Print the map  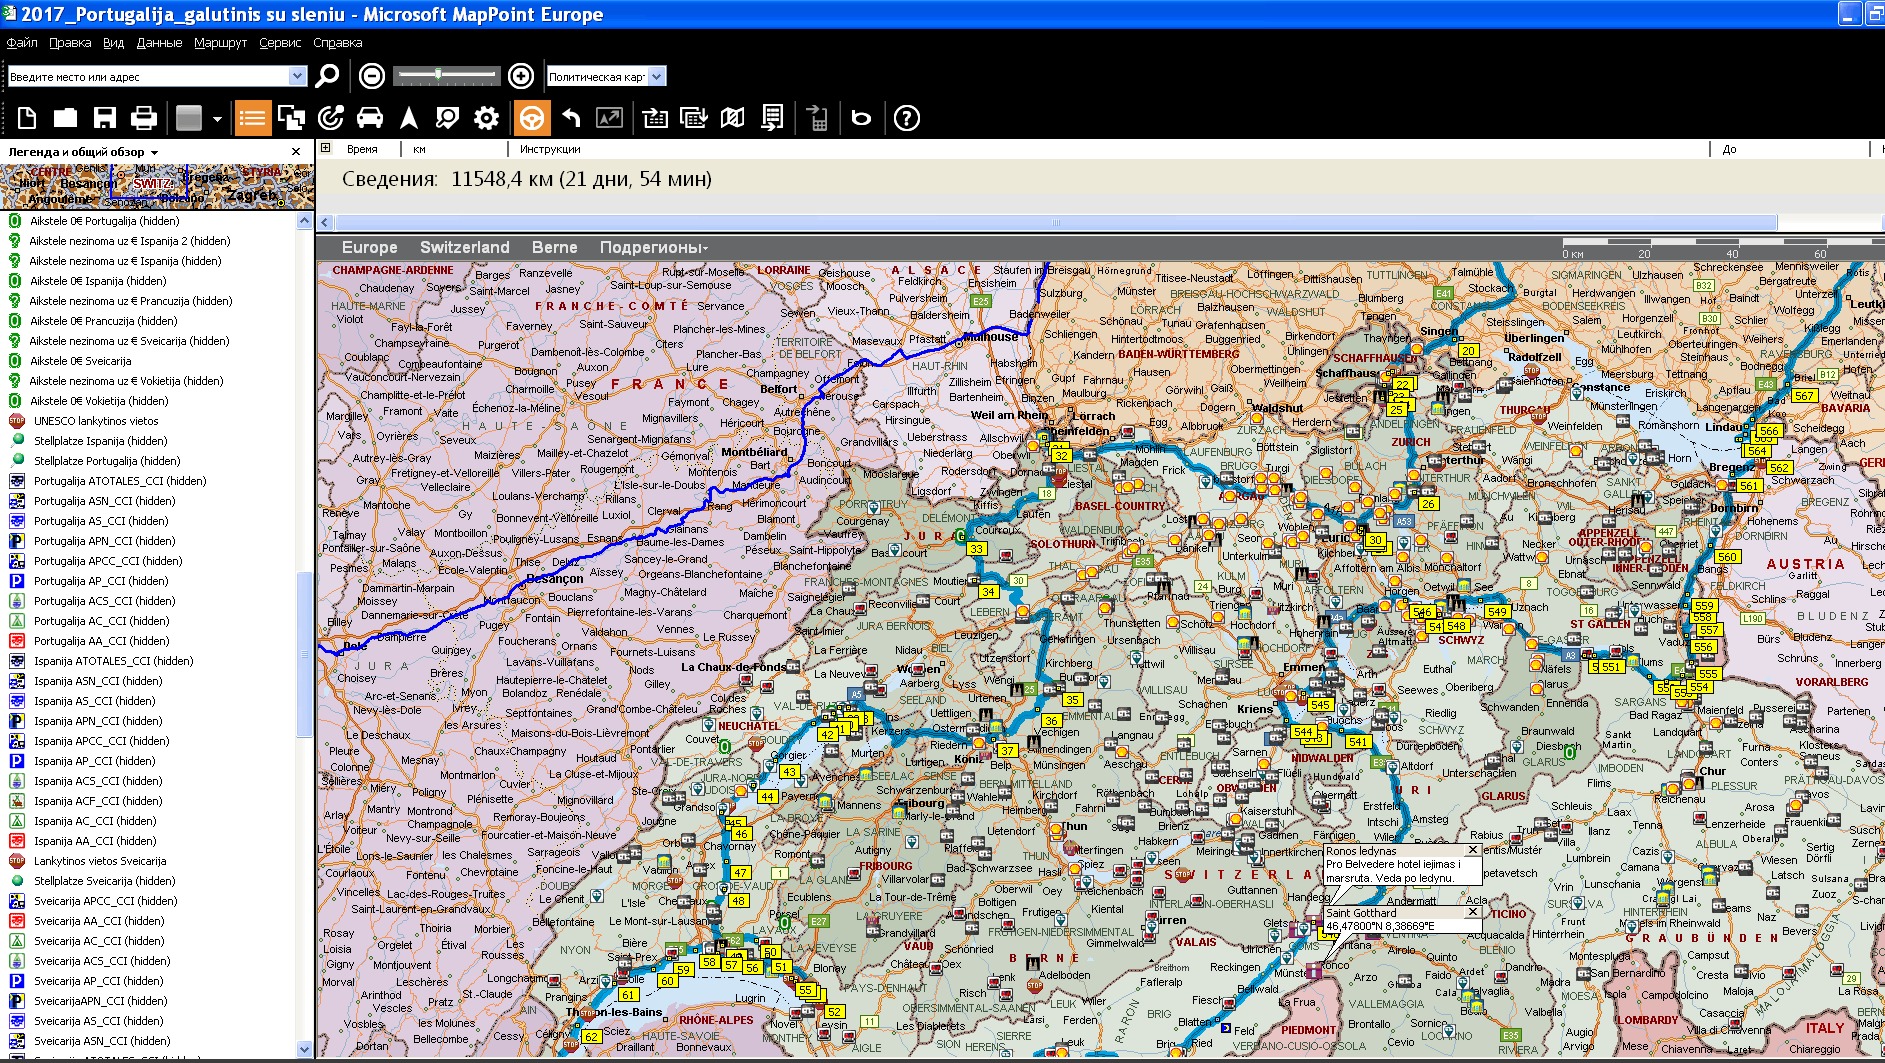coord(144,118)
